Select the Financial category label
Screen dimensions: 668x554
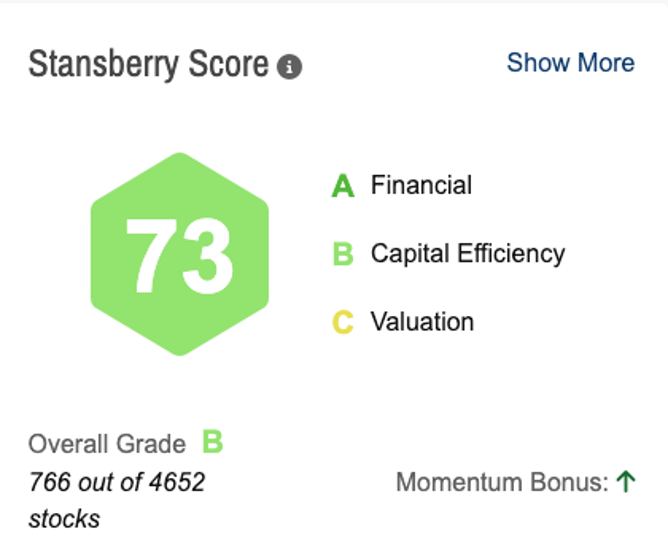point(421,185)
